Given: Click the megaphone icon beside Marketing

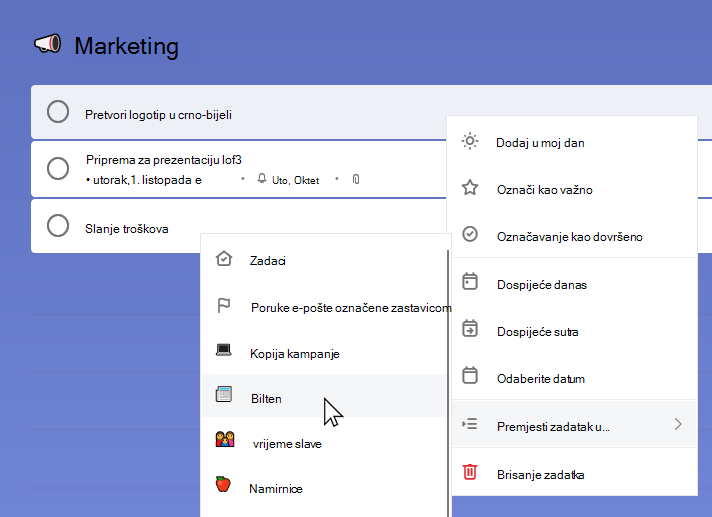Looking at the screenshot, I should 48,44.
